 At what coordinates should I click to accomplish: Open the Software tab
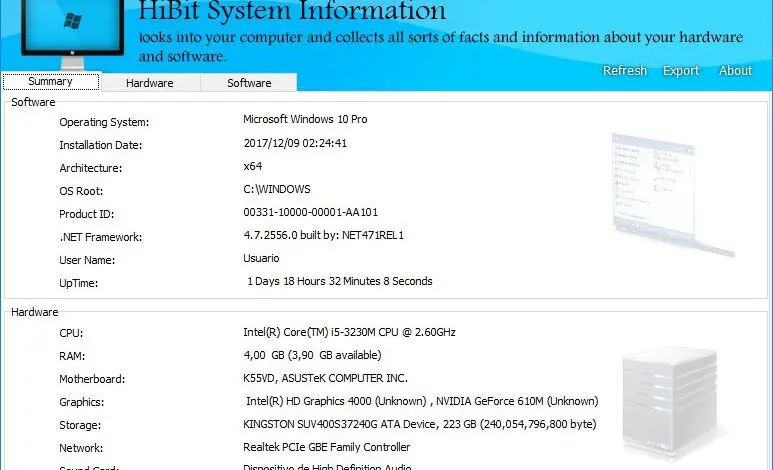[249, 83]
